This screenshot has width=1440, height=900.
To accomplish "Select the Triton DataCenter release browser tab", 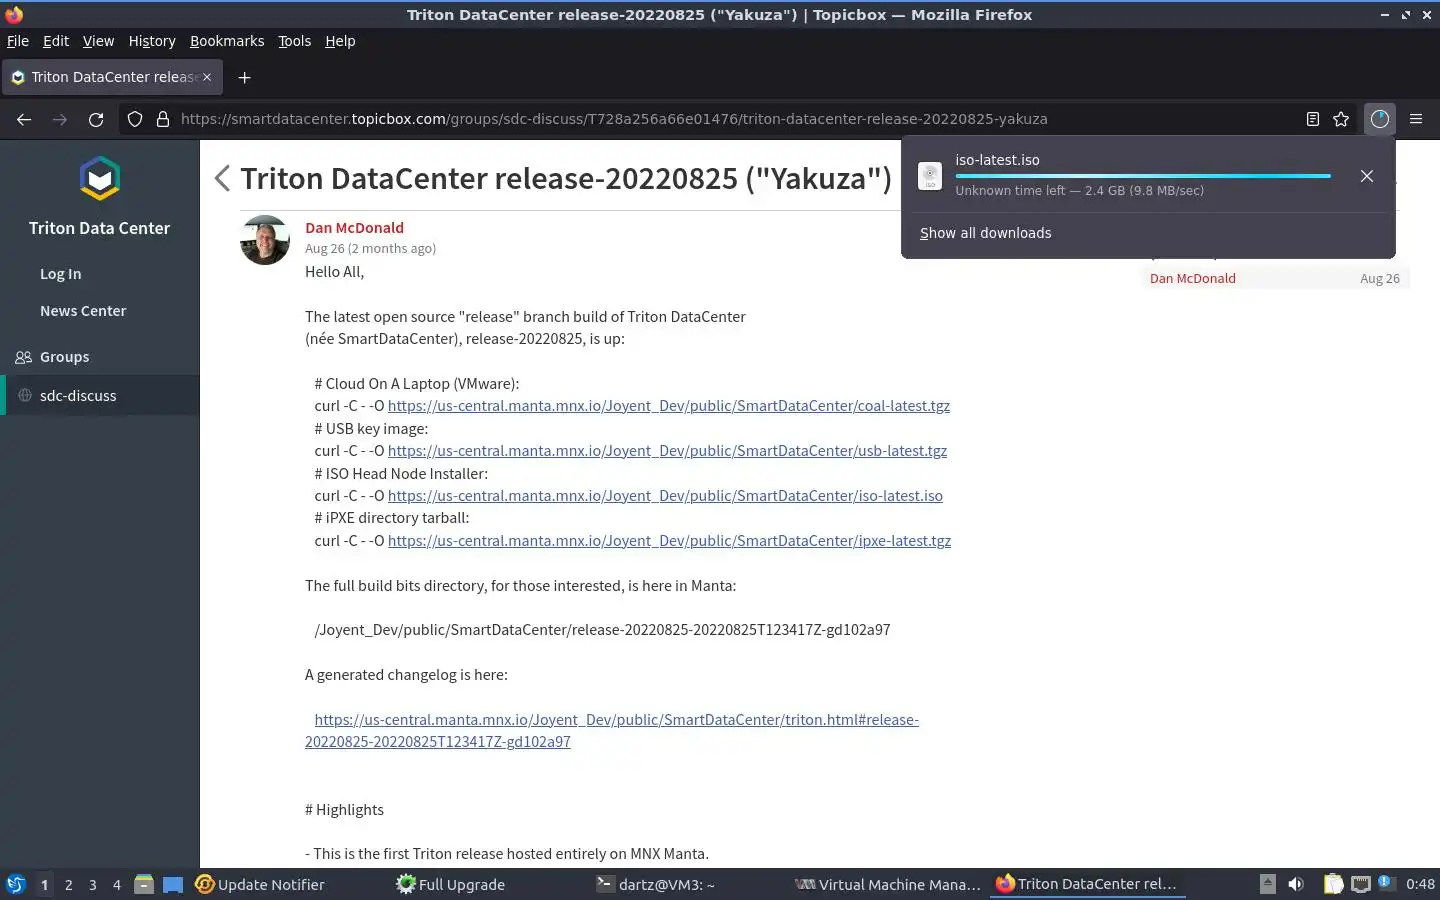I will tap(112, 77).
